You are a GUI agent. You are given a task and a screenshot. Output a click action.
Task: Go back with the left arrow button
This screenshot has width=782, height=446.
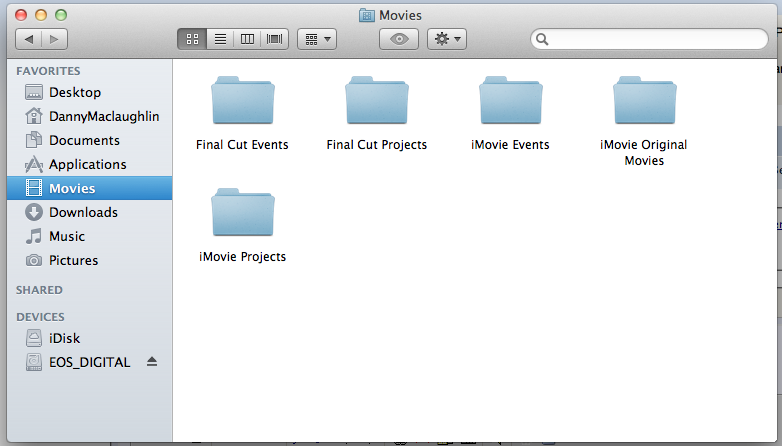point(29,39)
